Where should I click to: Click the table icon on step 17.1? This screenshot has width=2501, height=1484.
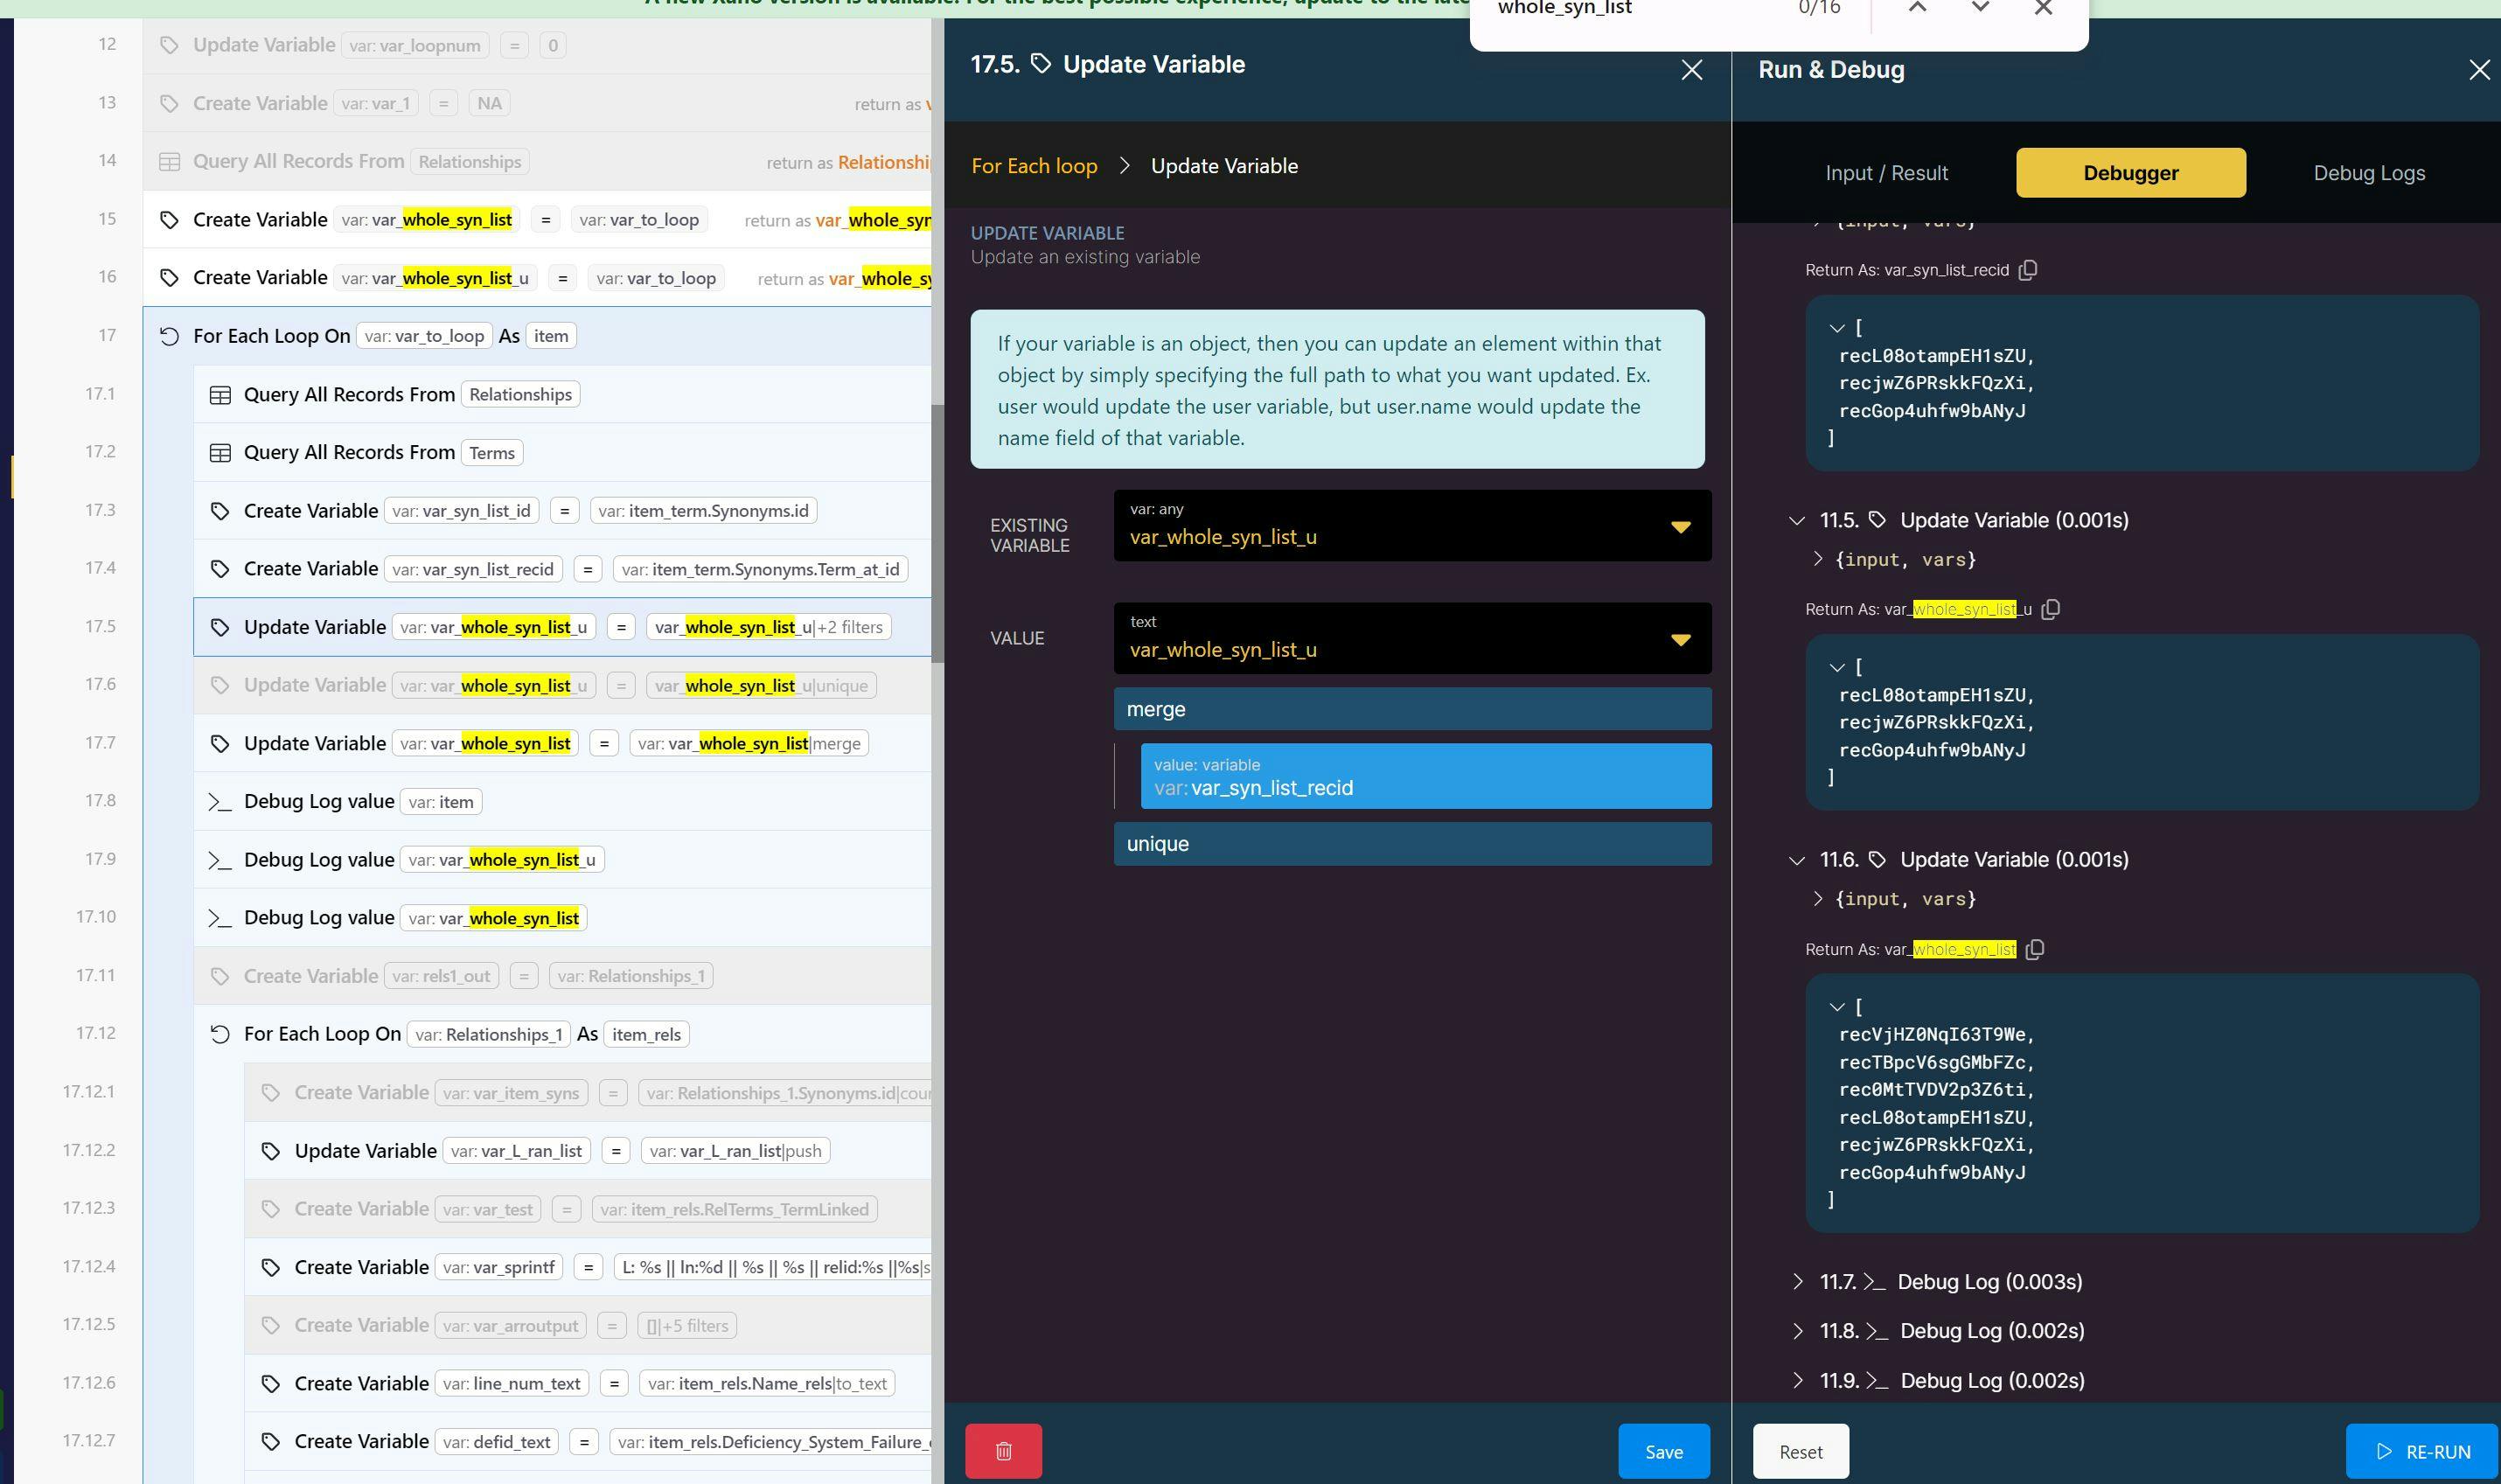[220, 395]
